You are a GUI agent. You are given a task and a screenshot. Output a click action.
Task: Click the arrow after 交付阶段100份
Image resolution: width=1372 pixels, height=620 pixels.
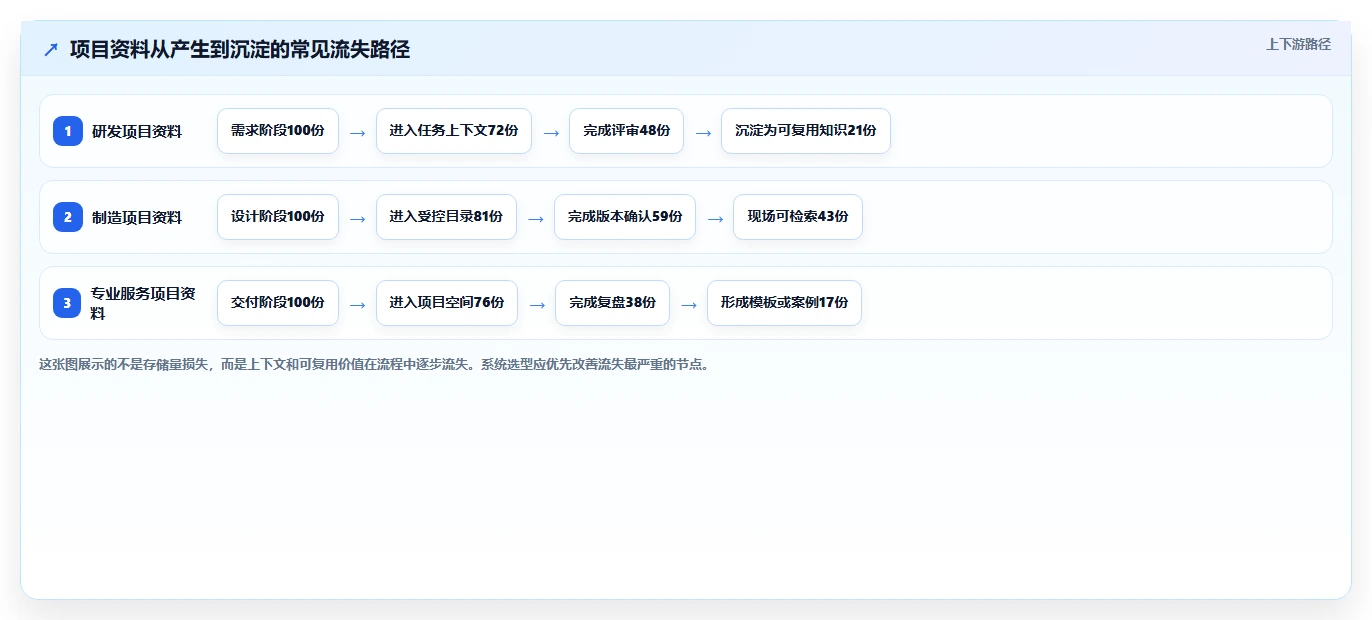(357, 304)
